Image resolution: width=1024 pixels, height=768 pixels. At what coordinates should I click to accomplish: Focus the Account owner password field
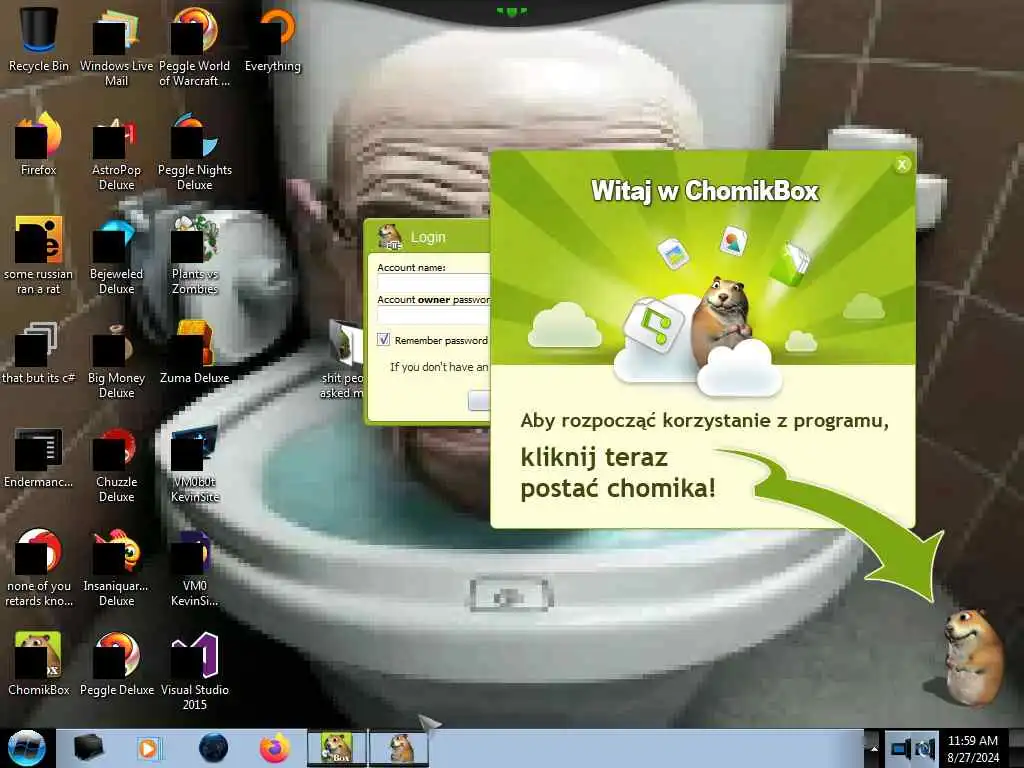click(x=434, y=315)
